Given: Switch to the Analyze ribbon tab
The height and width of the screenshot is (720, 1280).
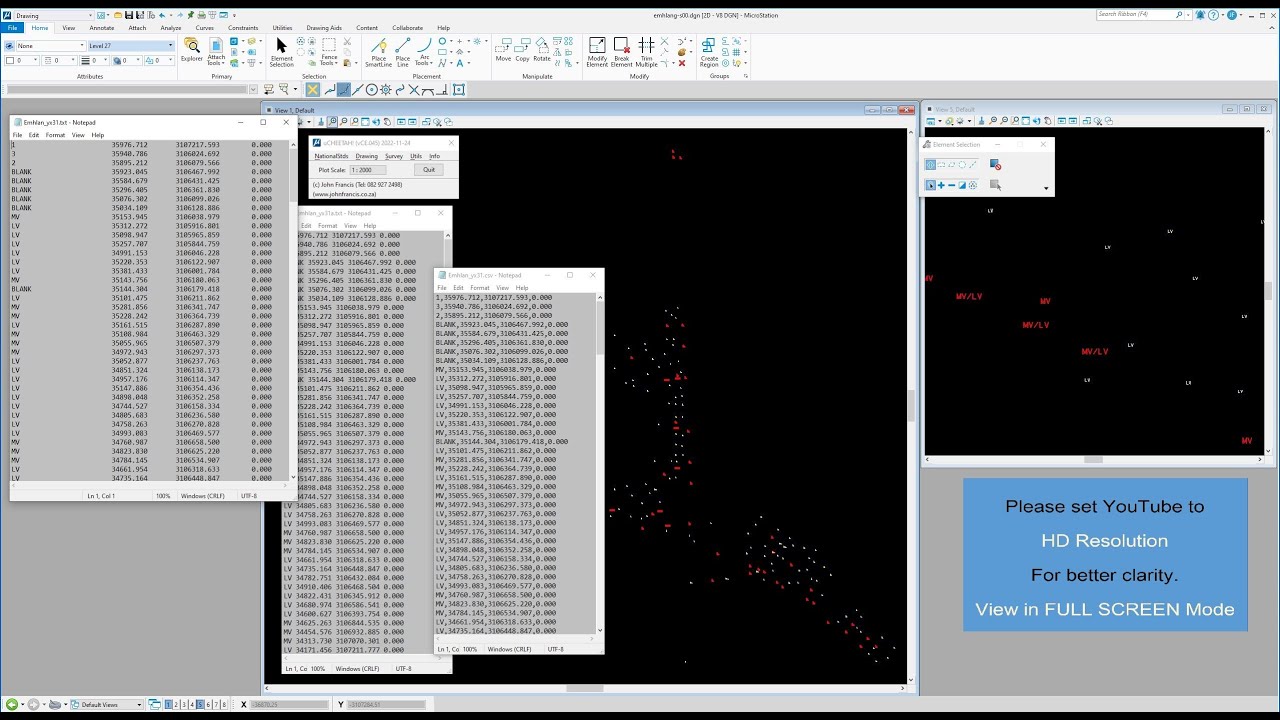Looking at the screenshot, I should tap(171, 28).
